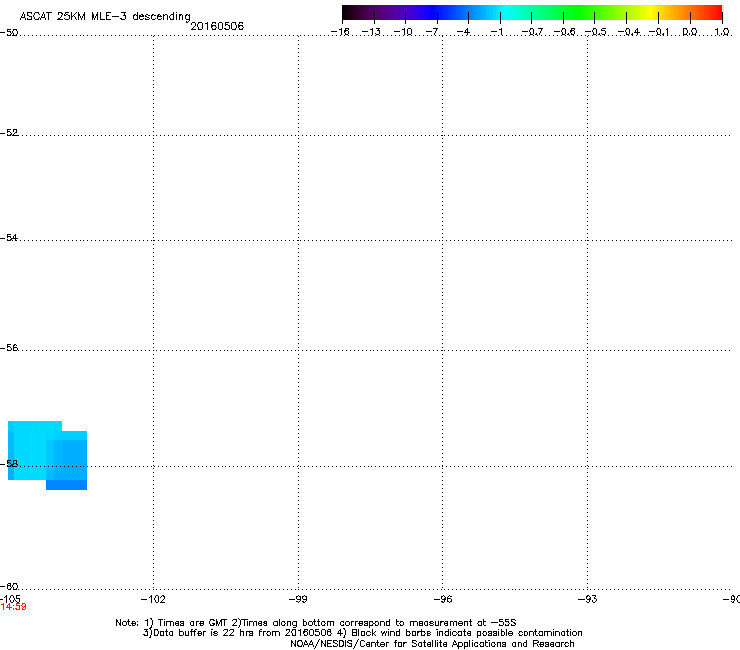Click the -16 color scale label
This screenshot has width=740, height=650.
tap(340, 32)
